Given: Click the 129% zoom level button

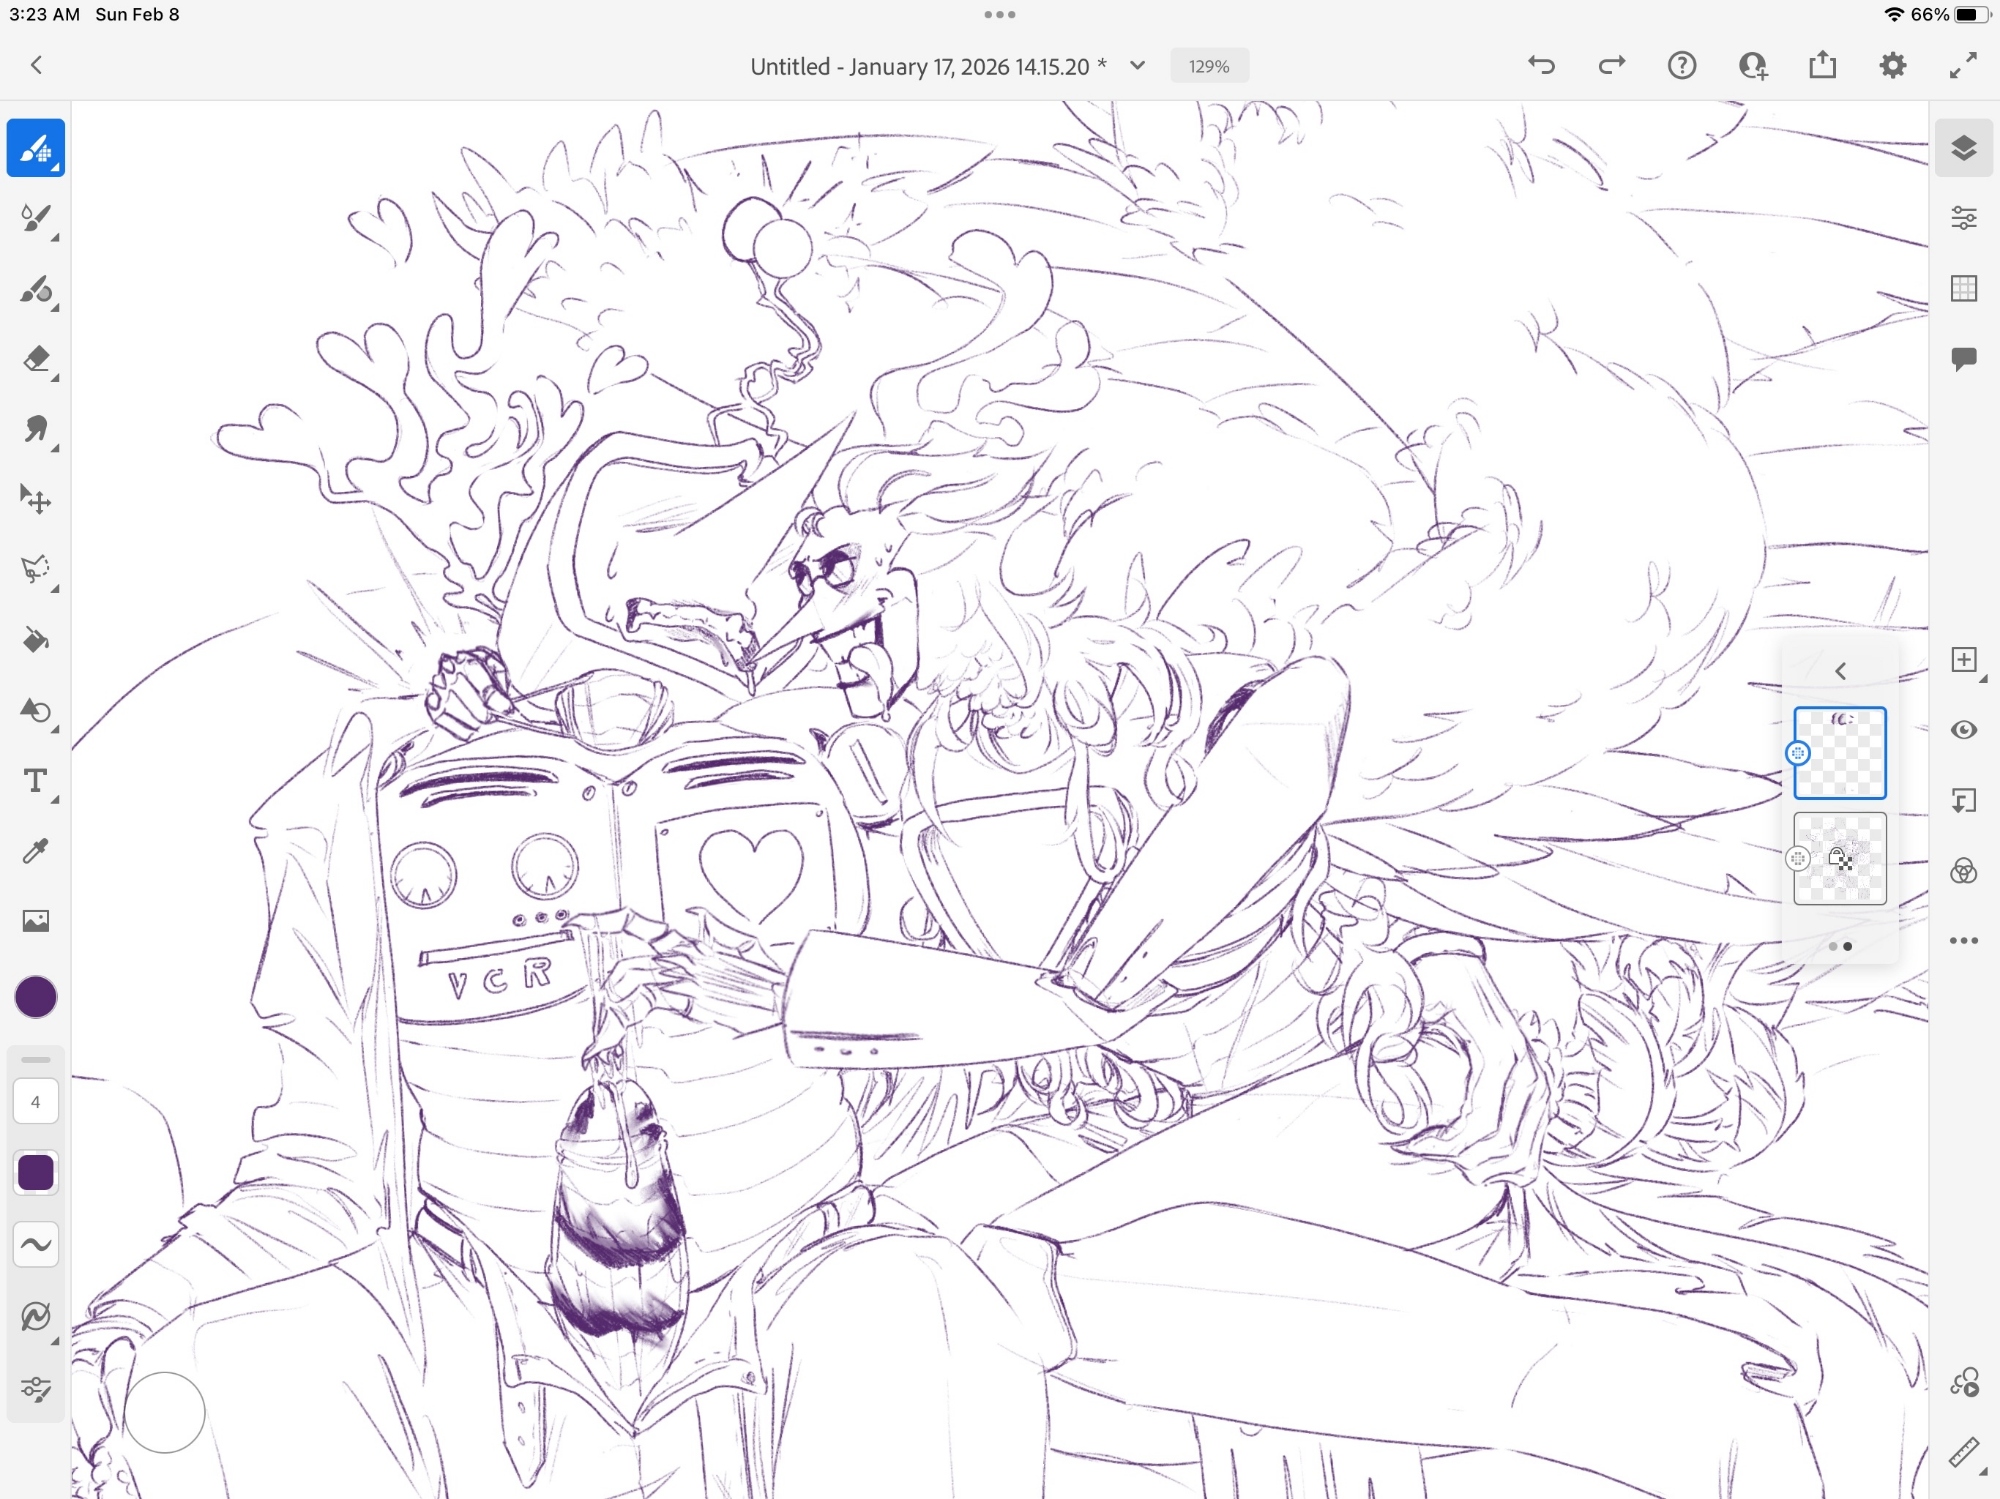Looking at the screenshot, I should point(1209,66).
